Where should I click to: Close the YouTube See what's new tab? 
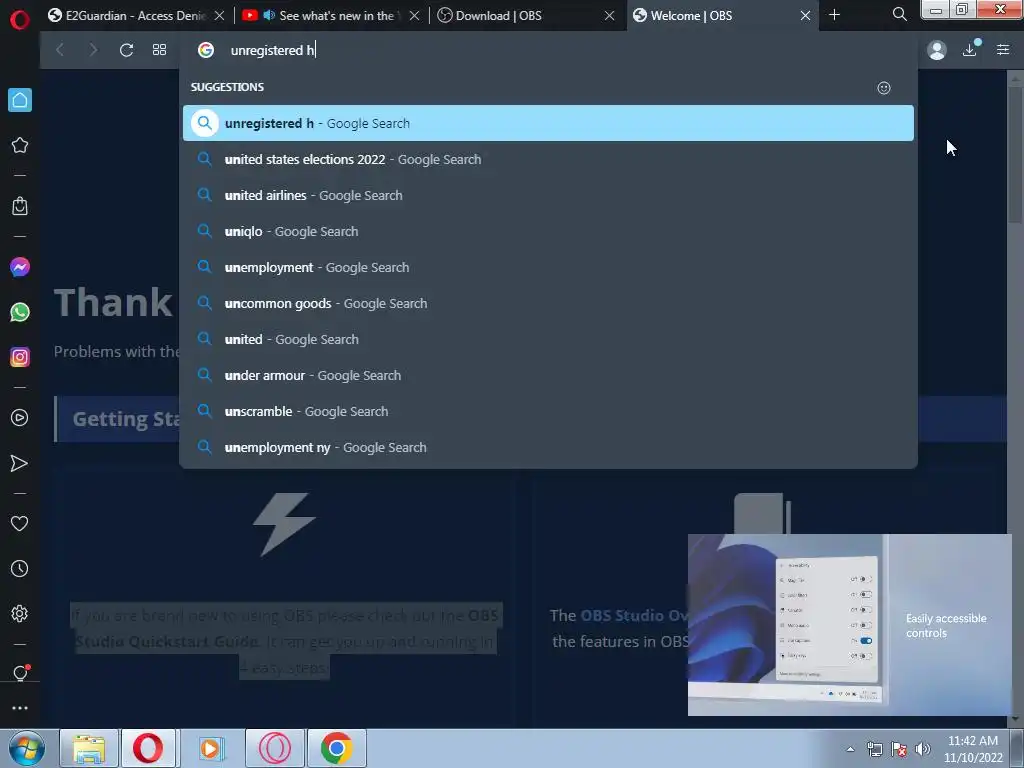coord(414,16)
